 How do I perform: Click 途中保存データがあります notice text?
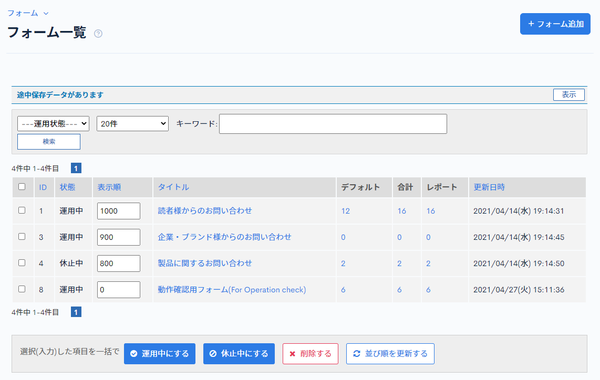[x=60, y=95]
